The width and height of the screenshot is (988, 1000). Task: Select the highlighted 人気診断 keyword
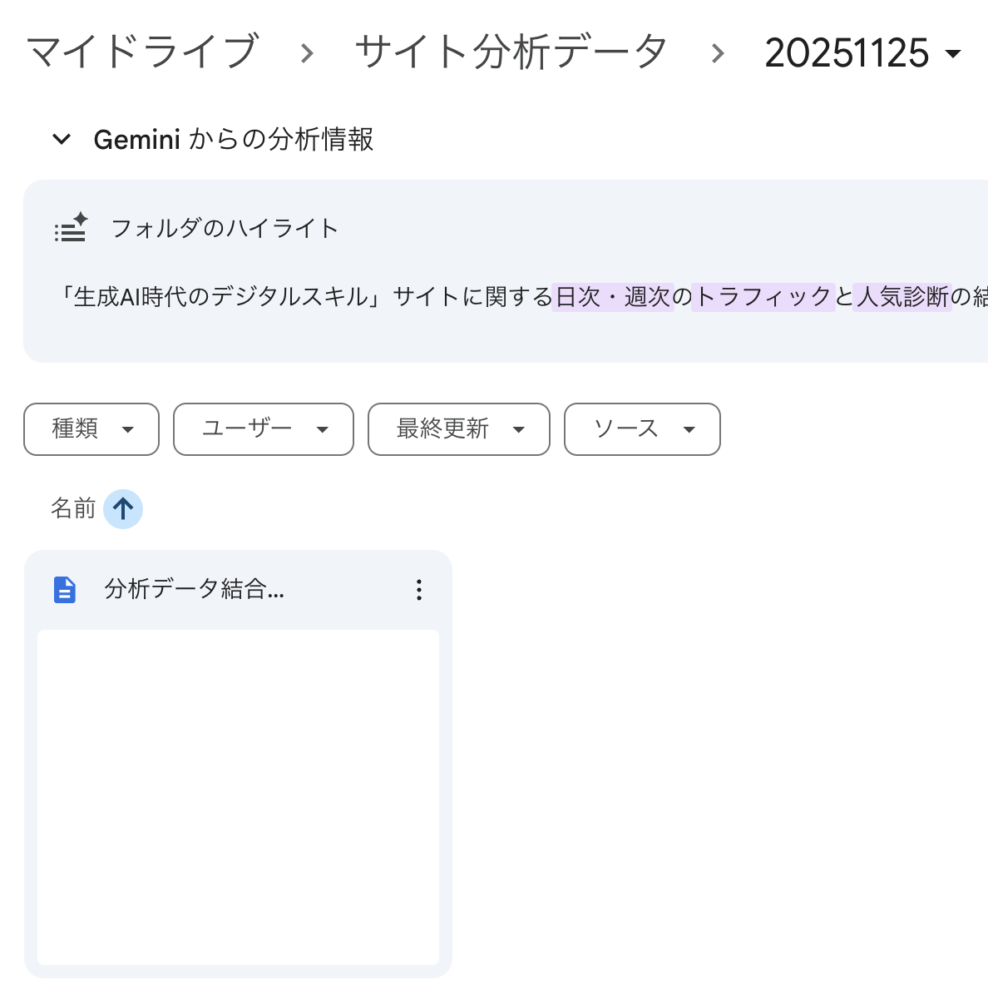[902, 297]
